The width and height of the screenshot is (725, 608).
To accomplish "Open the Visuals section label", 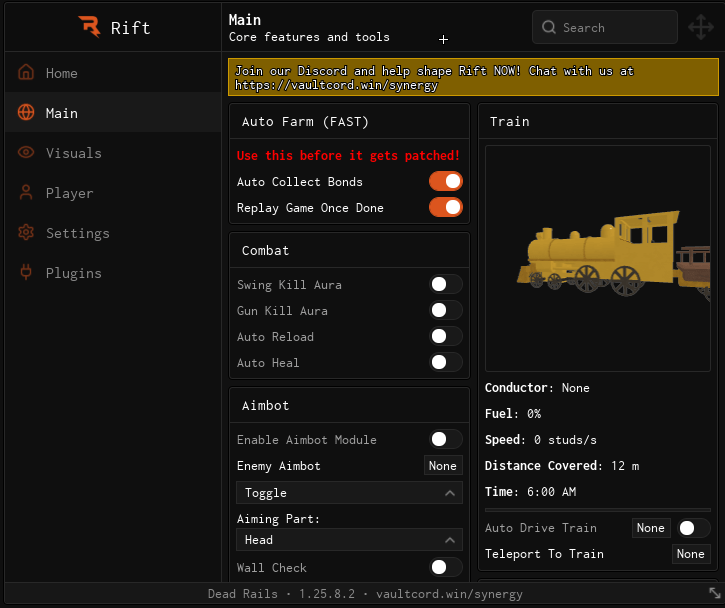I will (x=74, y=153).
